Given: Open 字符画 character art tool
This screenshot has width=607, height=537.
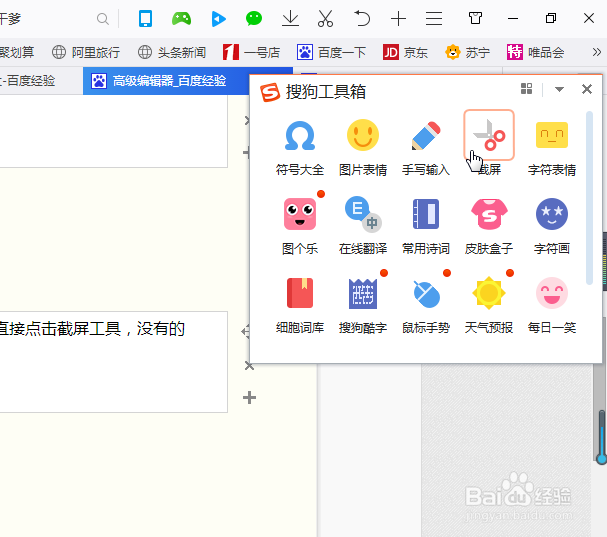Looking at the screenshot, I should (x=552, y=226).
